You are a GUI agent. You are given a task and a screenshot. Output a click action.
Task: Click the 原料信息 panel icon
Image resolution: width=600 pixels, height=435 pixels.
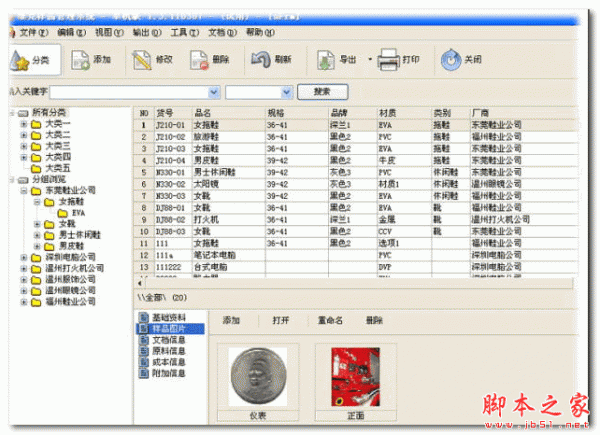[x=144, y=351]
